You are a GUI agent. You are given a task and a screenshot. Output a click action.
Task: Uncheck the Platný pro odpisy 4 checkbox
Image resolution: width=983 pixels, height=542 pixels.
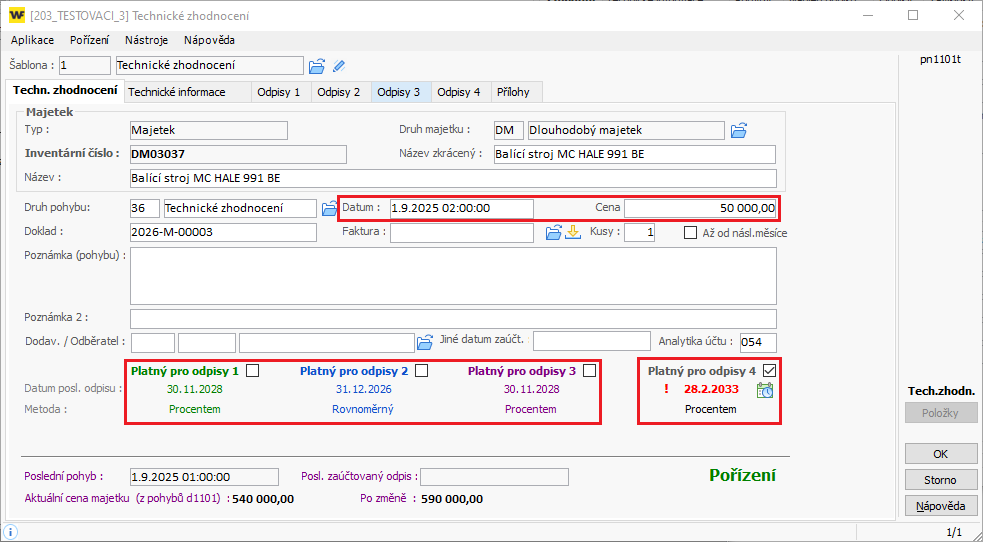point(768,371)
